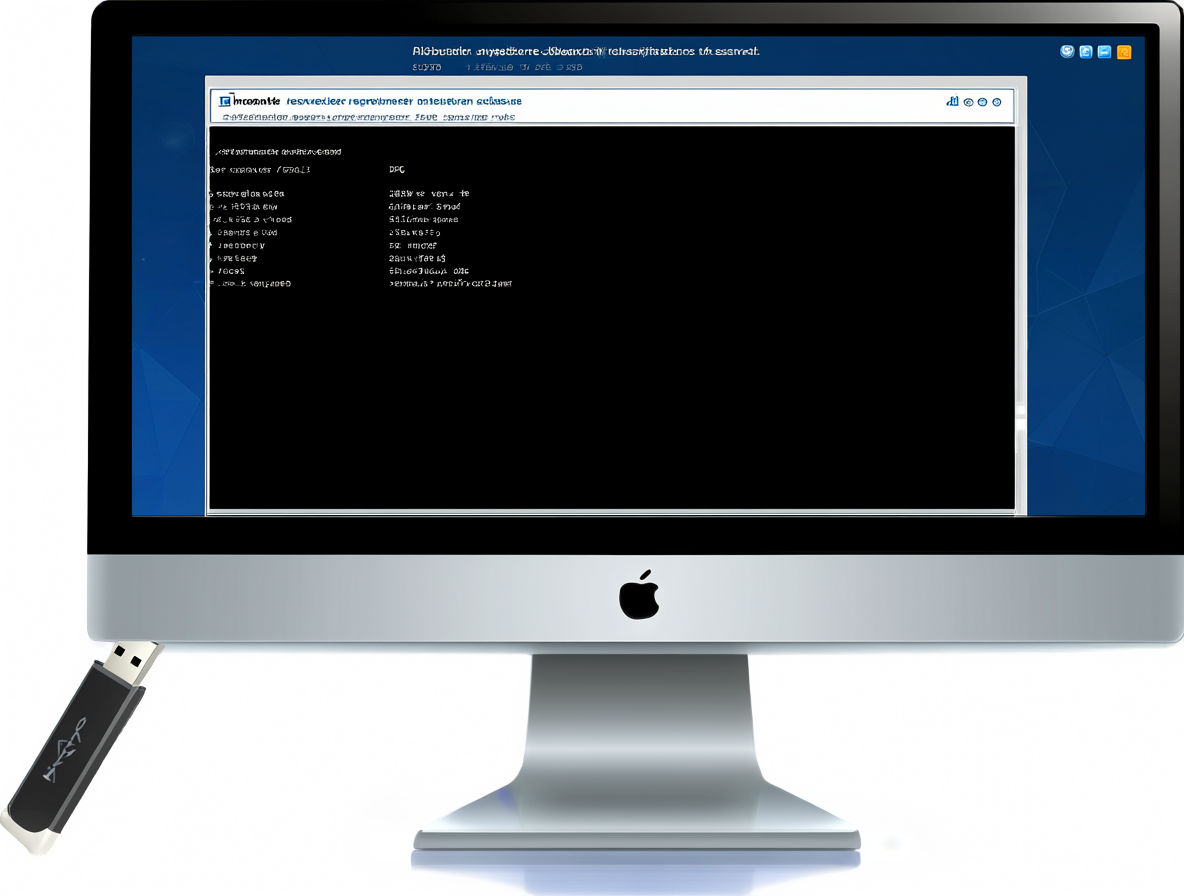This screenshot has height=896, width=1184.
Task: Click the blue icon left of the orange icon
Action: 1105,52
